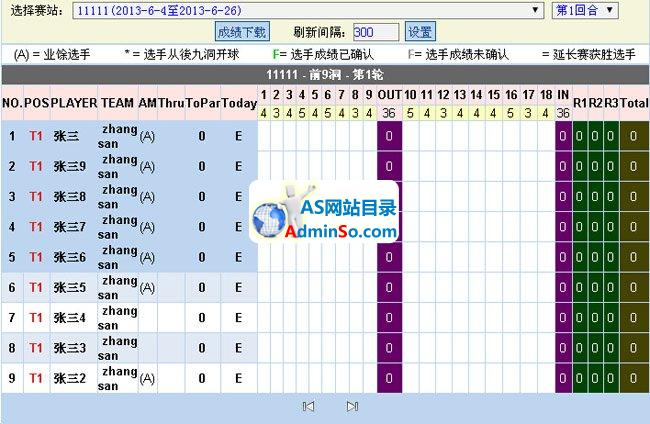650x424 pixels.
Task: Click the 延长赛获胜选手 legend entry
Action: (589, 54)
